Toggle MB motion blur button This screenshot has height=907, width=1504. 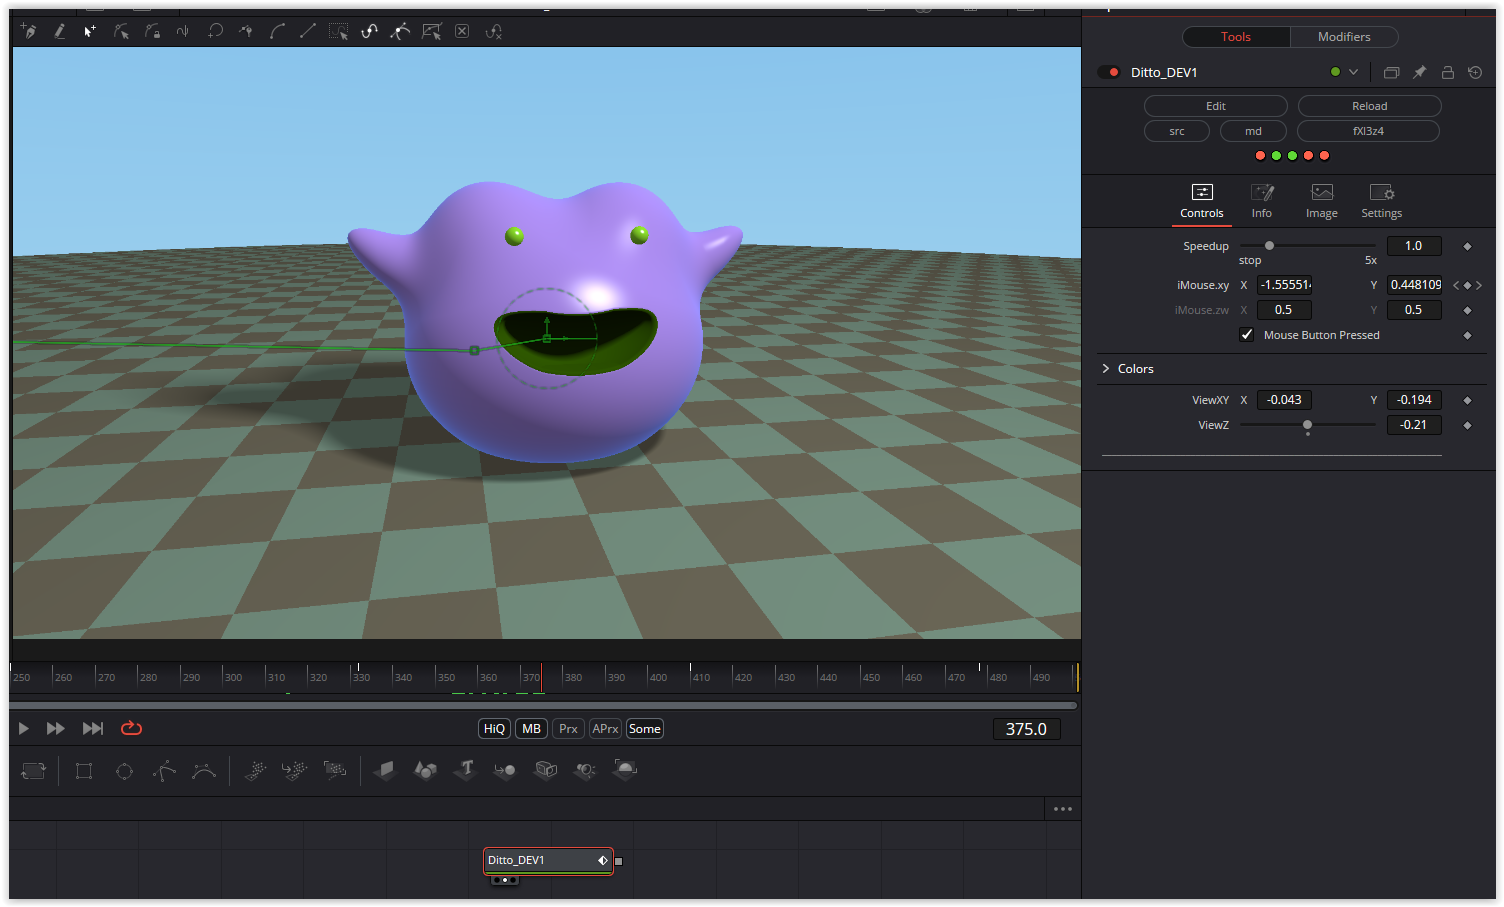(531, 729)
